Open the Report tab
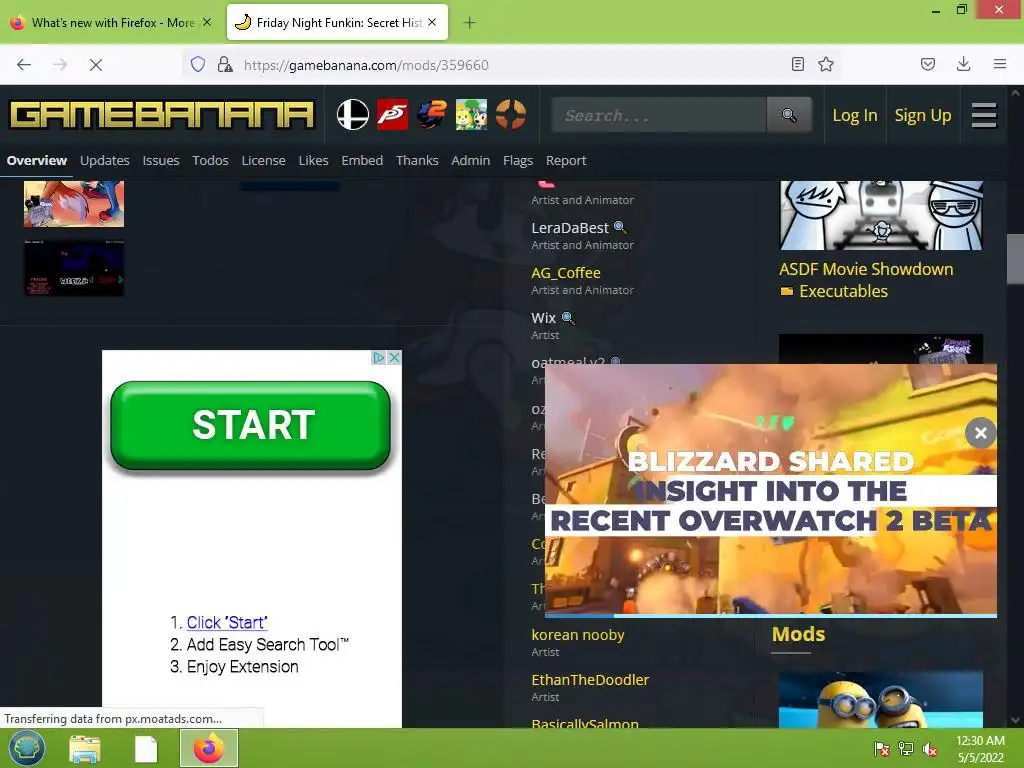The height and width of the screenshot is (768, 1024). [x=566, y=161]
